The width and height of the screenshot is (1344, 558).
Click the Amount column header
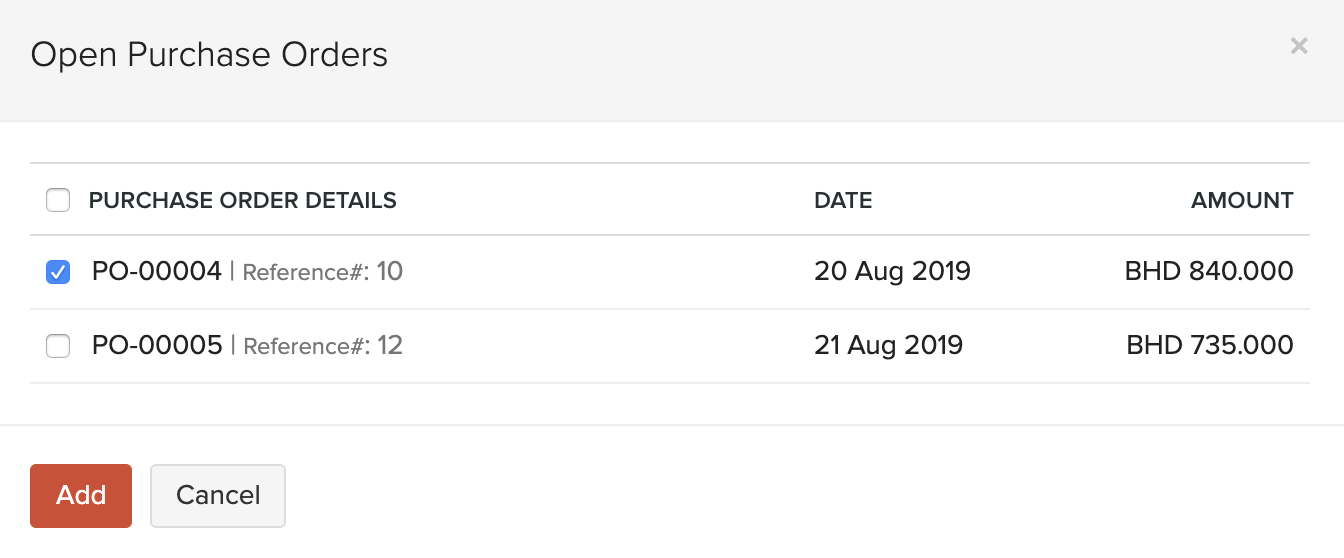[x=1242, y=200]
